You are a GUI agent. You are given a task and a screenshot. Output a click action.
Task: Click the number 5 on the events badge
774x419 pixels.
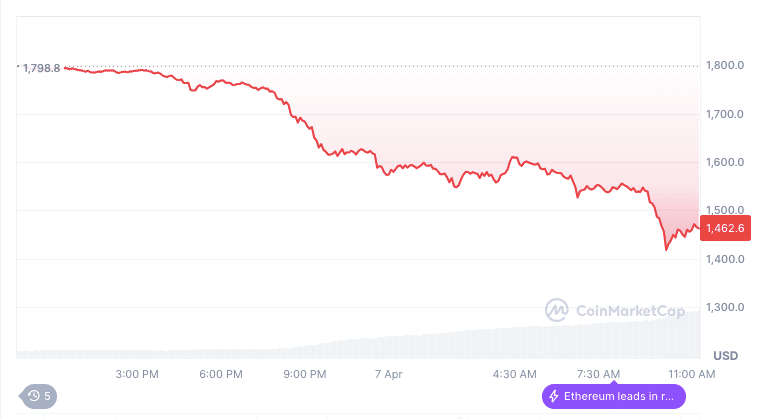(47, 396)
